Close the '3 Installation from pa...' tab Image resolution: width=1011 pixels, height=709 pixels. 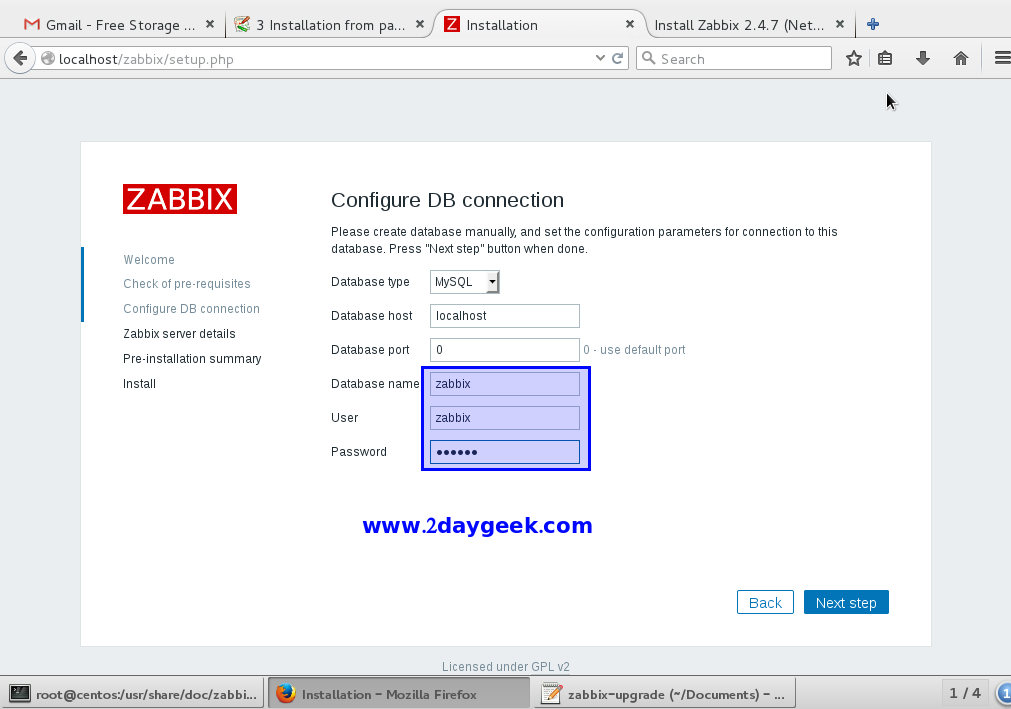[420, 24]
